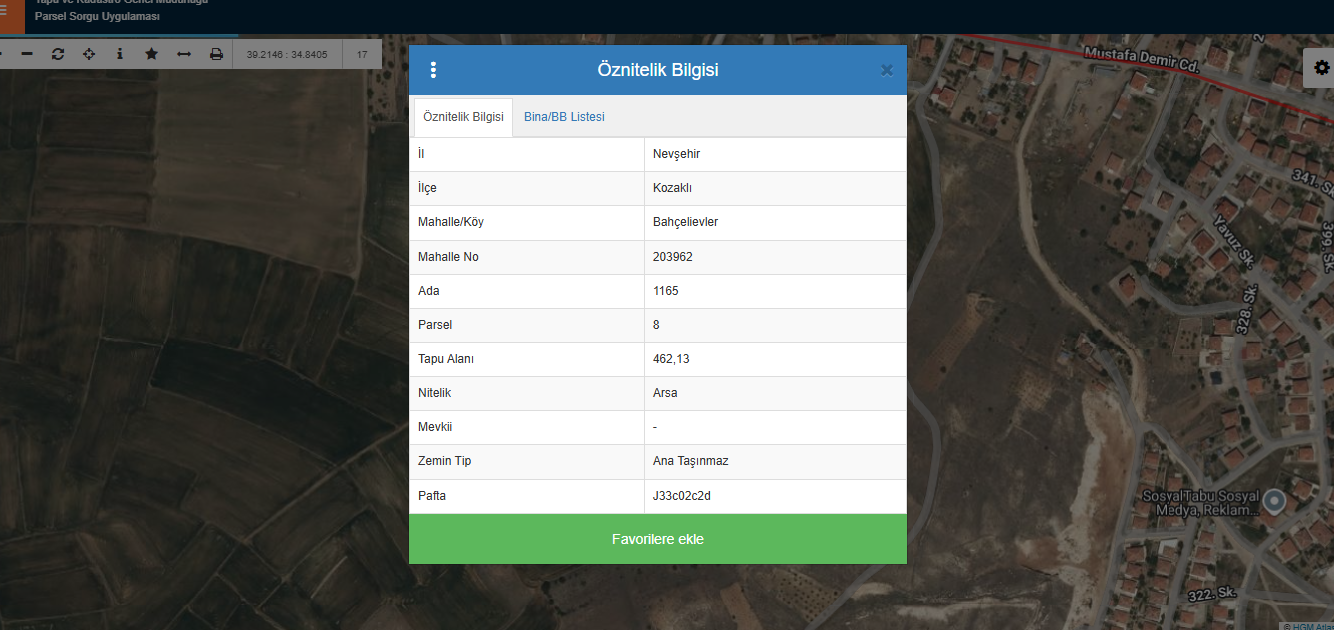Click the Sosyal Tabu map pin

(x=1274, y=500)
